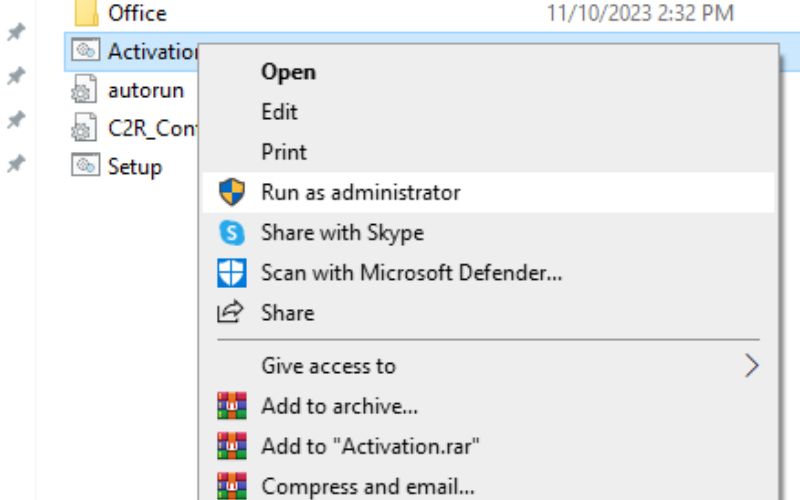Select the Activation file name
This screenshot has height=500, width=800.
(x=153, y=52)
